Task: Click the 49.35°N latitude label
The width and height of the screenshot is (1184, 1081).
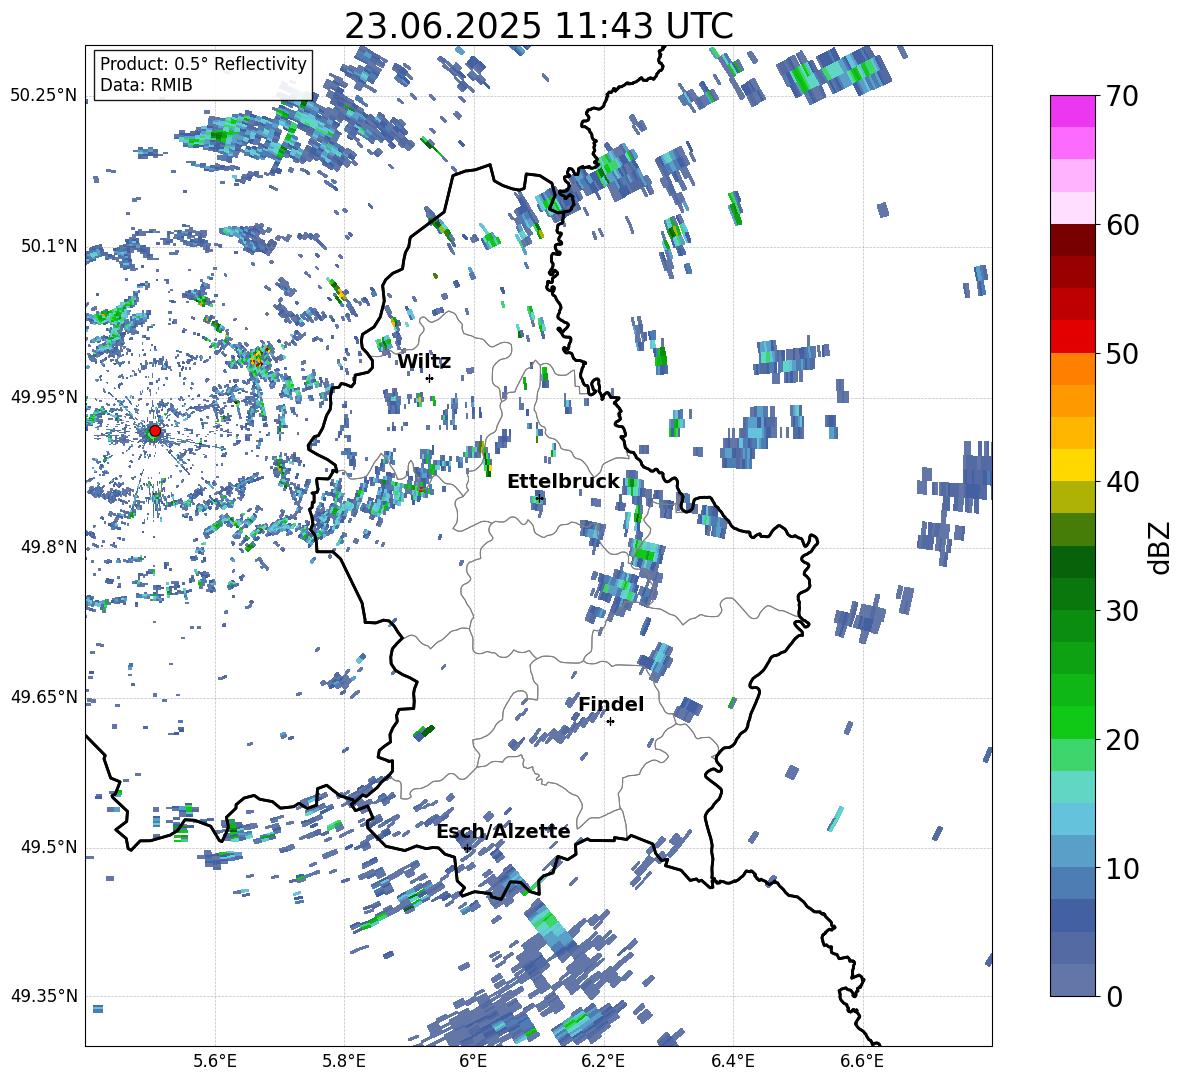Action: pyautogui.click(x=44, y=996)
